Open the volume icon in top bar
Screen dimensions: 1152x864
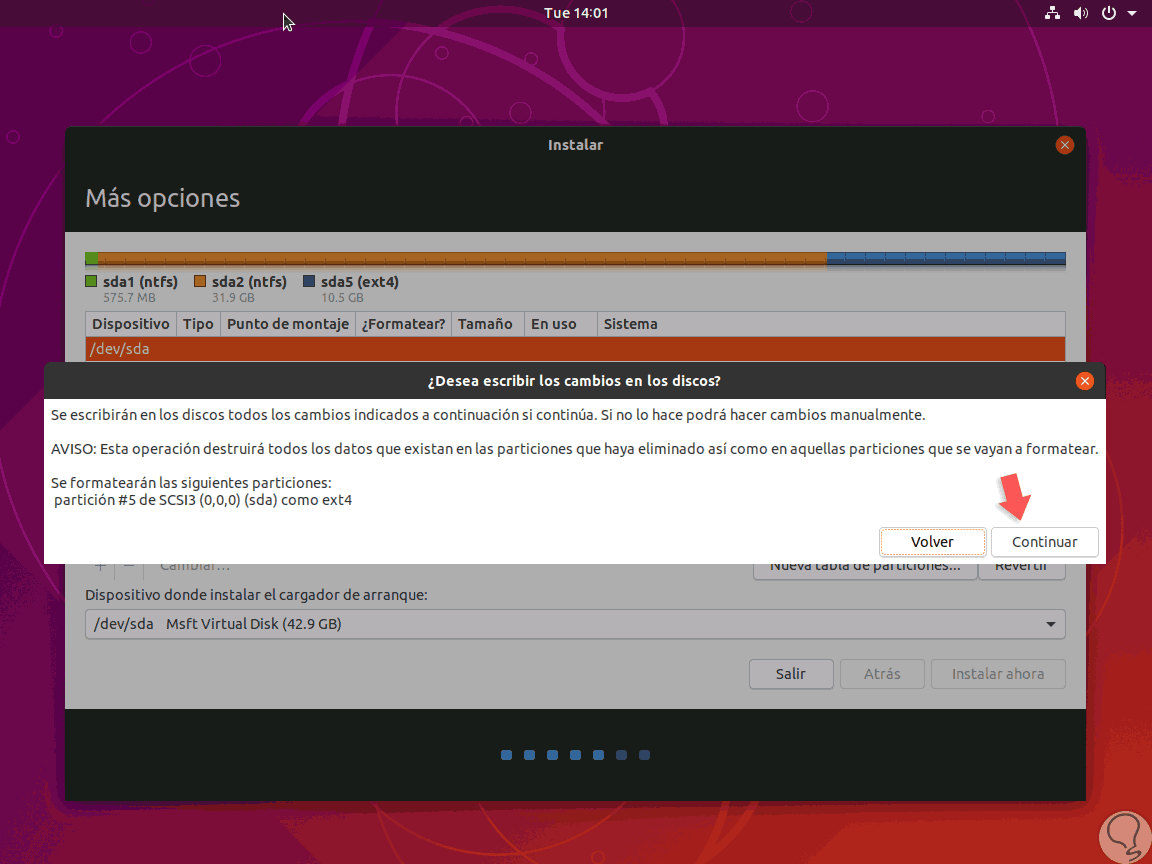click(1080, 12)
